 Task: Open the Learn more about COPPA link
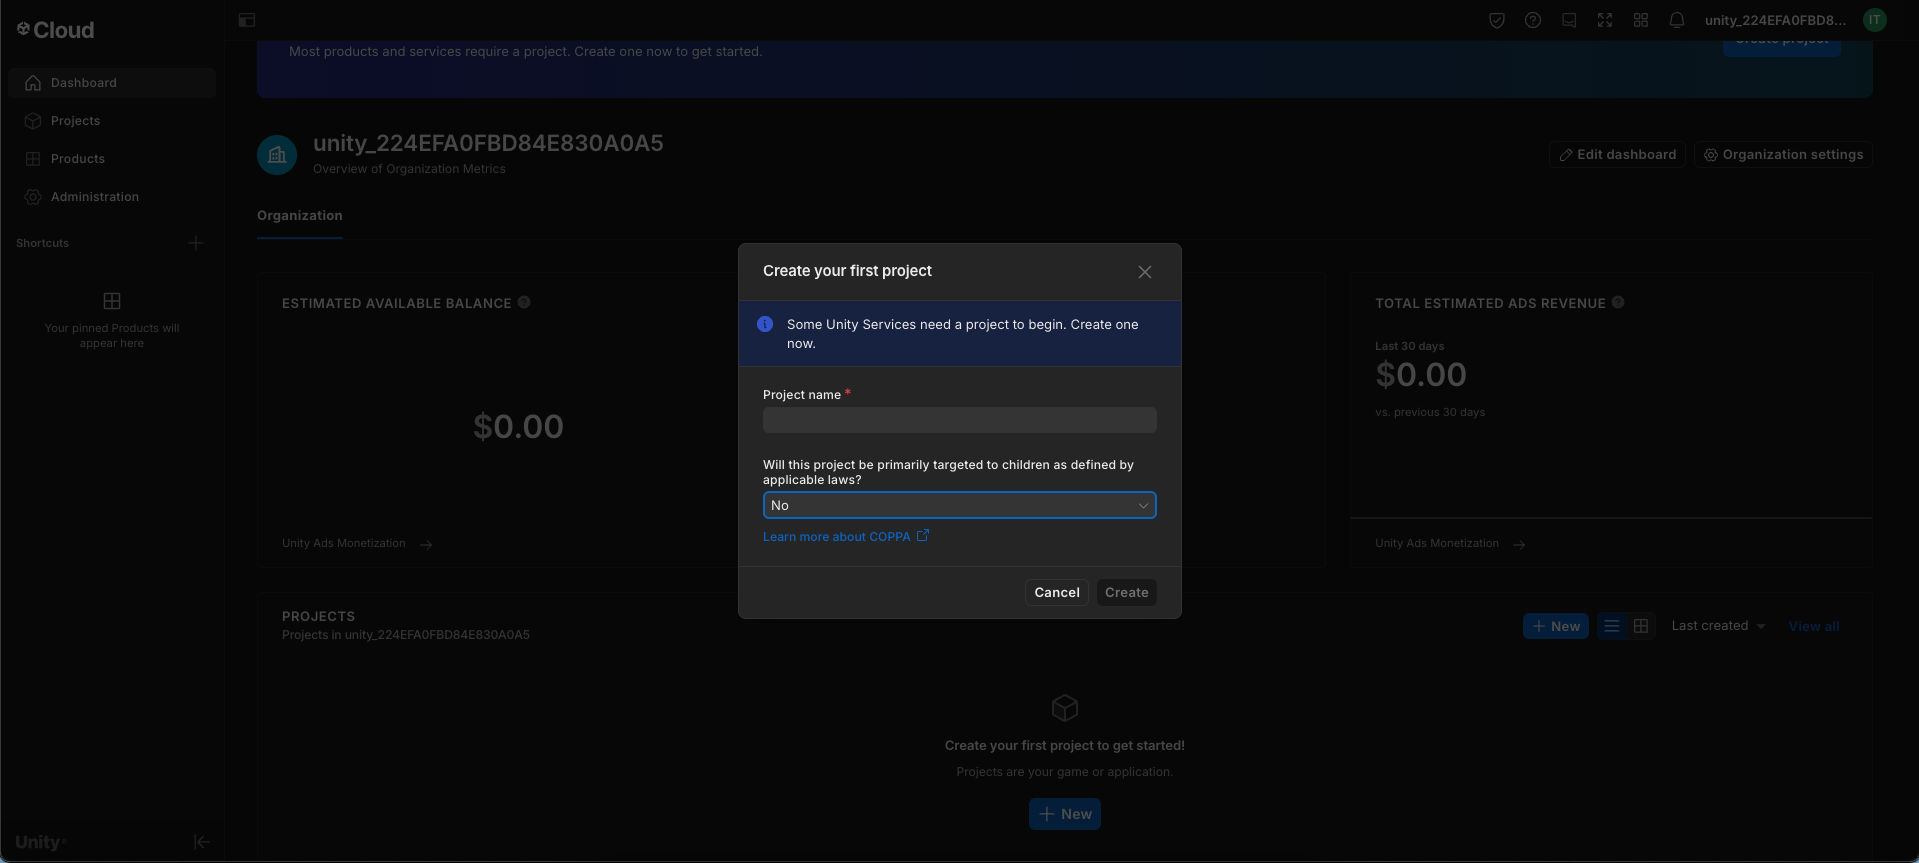[846, 537]
